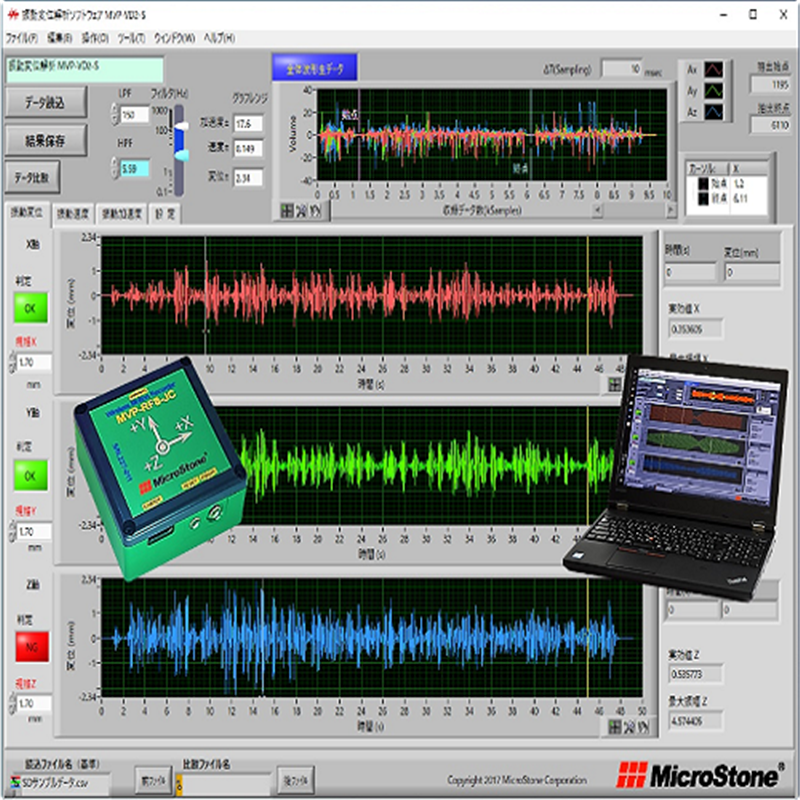The height and width of the screenshot is (800, 800).
Task: Switch to the 振動変位 tab
Action: tap(27, 212)
